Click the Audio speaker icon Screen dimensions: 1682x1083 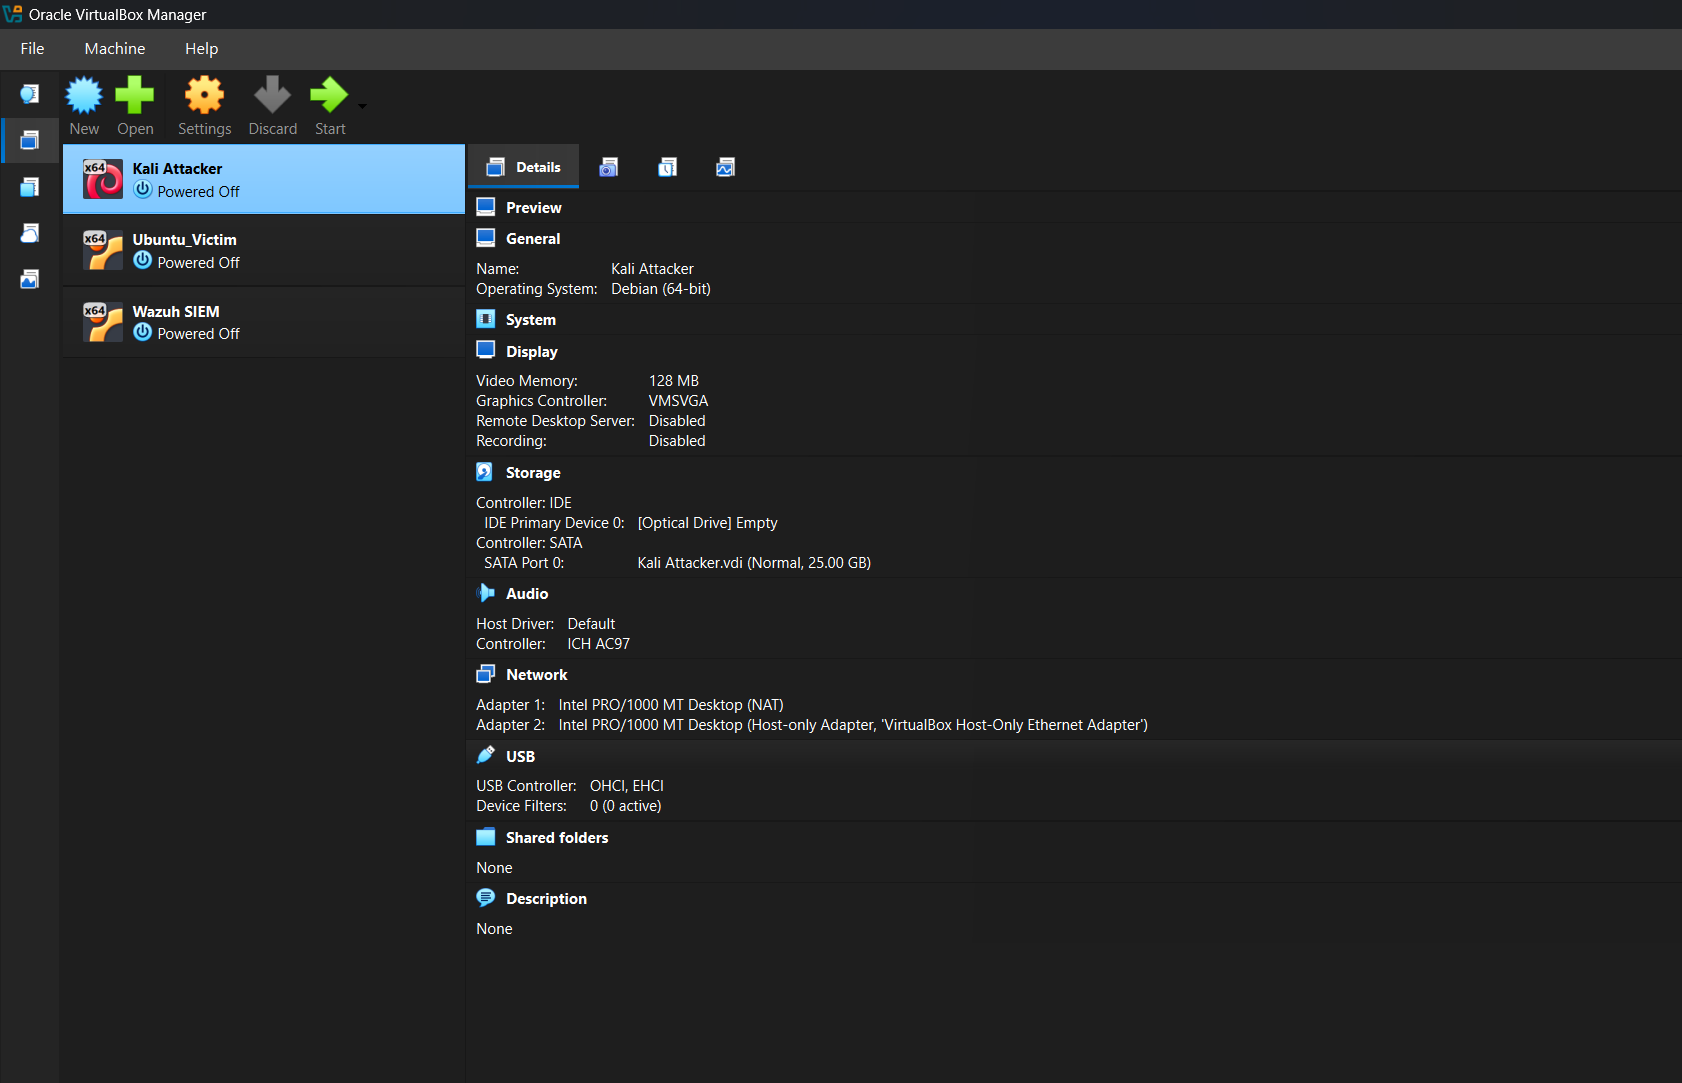pyautogui.click(x=486, y=593)
